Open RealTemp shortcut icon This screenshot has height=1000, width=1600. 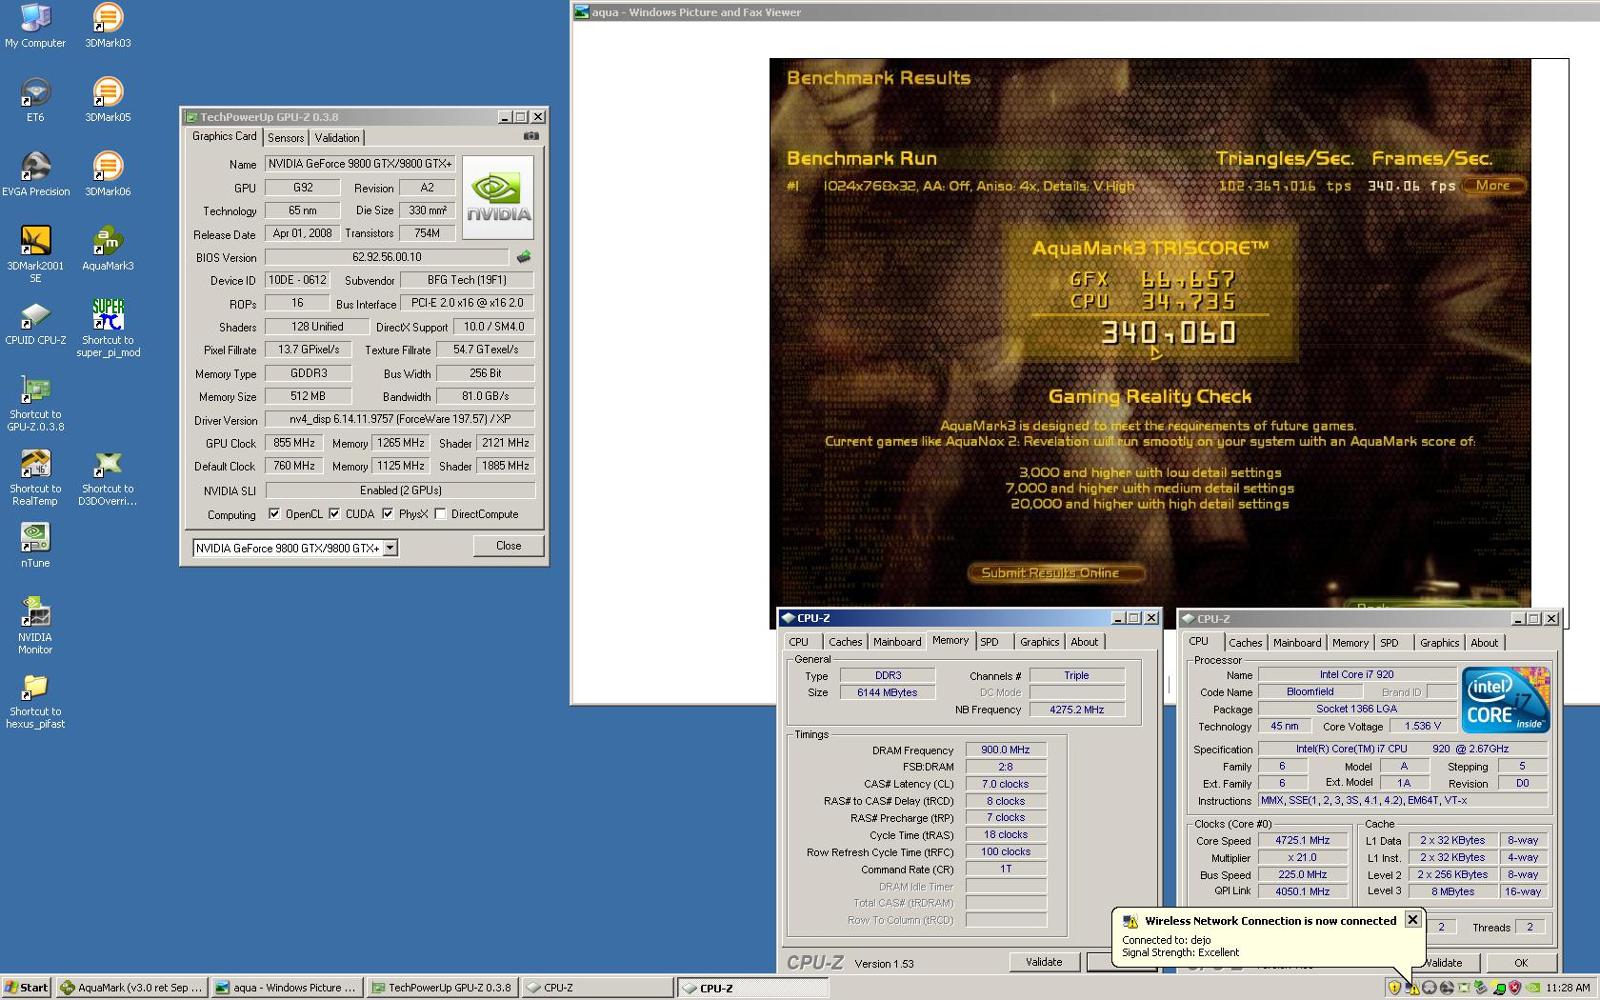point(35,477)
